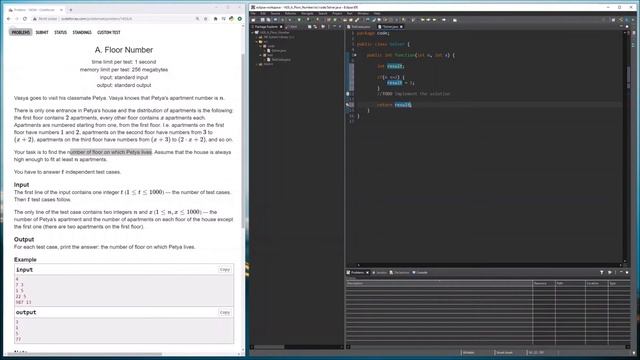Screen dimensions: 640x360
Task: Click Open Perspective icon at Eclipse toolbar right
Action: tap(613, 20)
